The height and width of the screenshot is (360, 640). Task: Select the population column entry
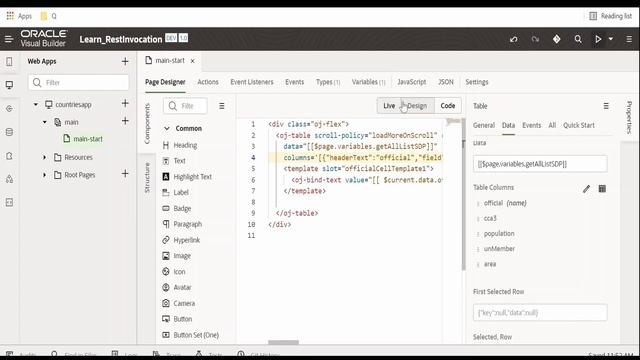[x=499, y=233]
